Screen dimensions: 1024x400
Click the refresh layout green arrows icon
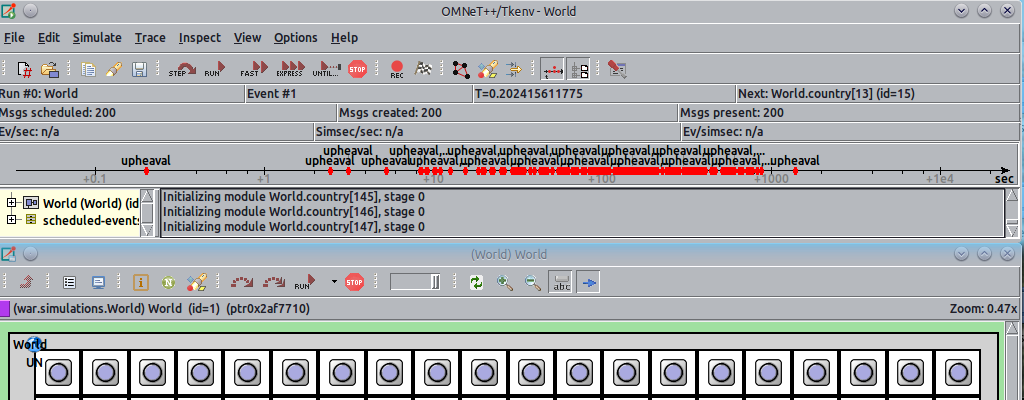pos(477,283)
